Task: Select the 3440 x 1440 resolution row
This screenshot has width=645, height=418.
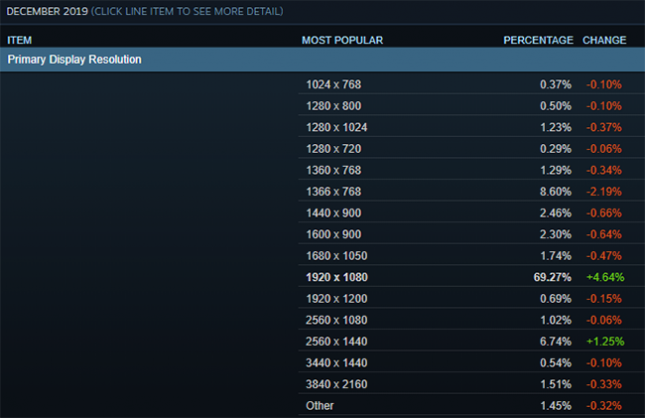Action: (x=471, y=362)
